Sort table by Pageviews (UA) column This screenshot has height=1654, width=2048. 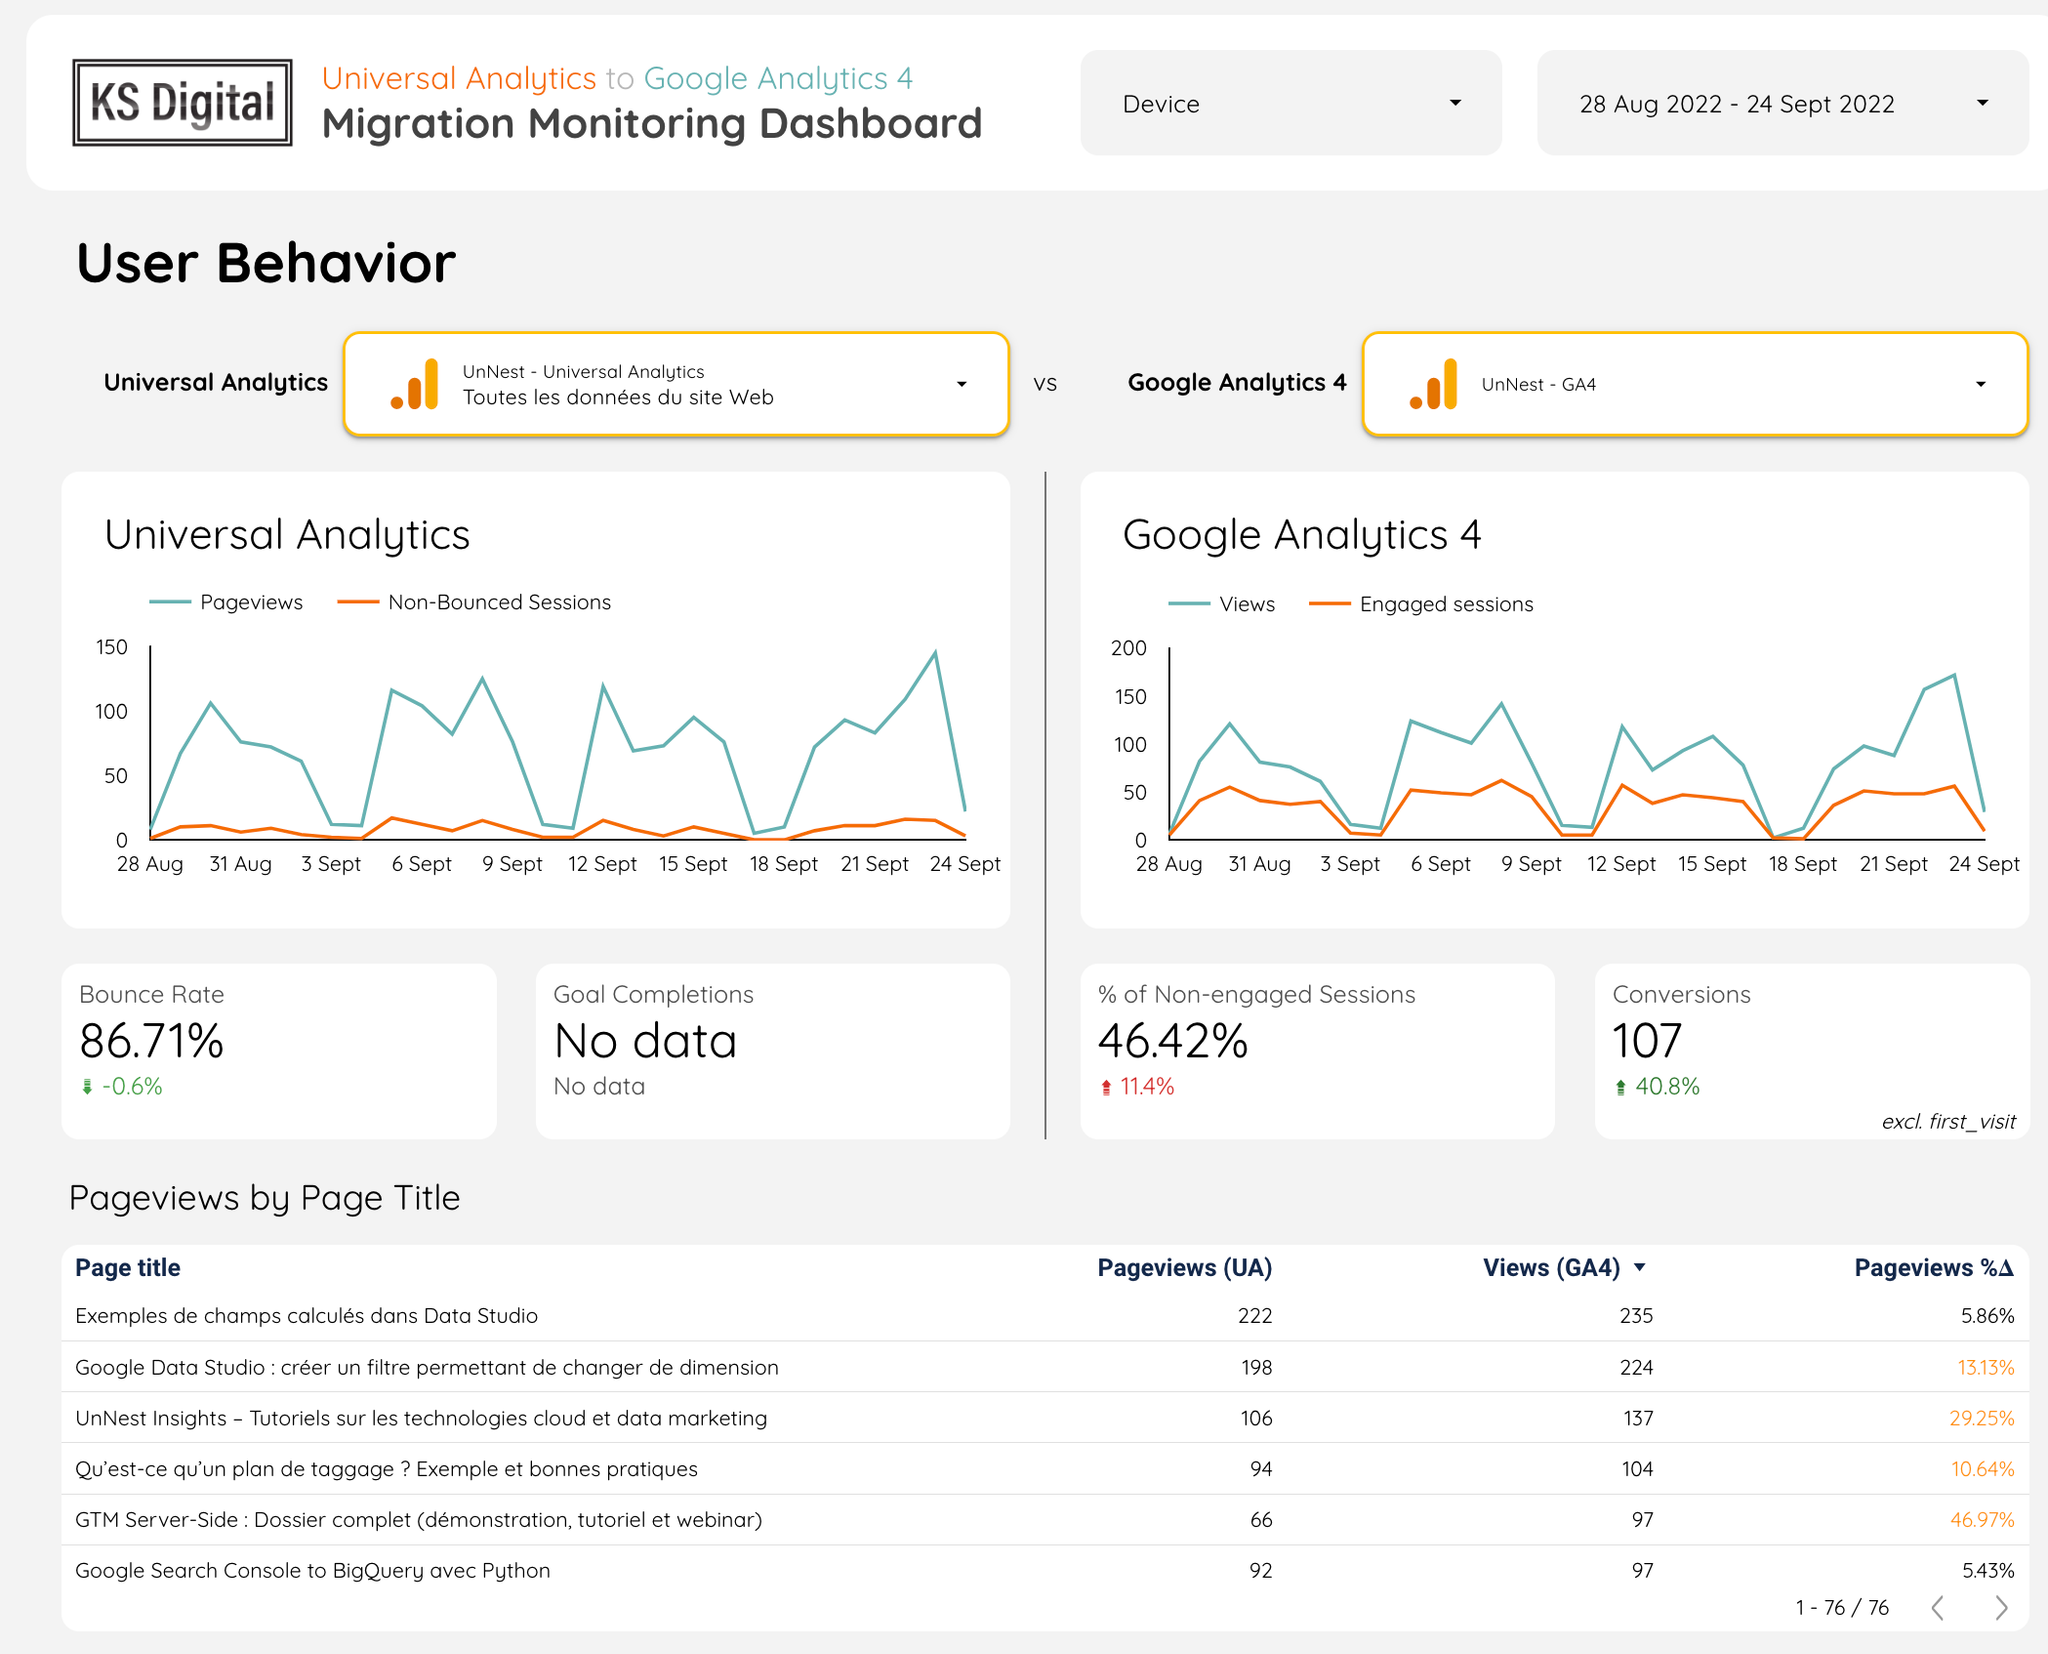point(1184,1268)
